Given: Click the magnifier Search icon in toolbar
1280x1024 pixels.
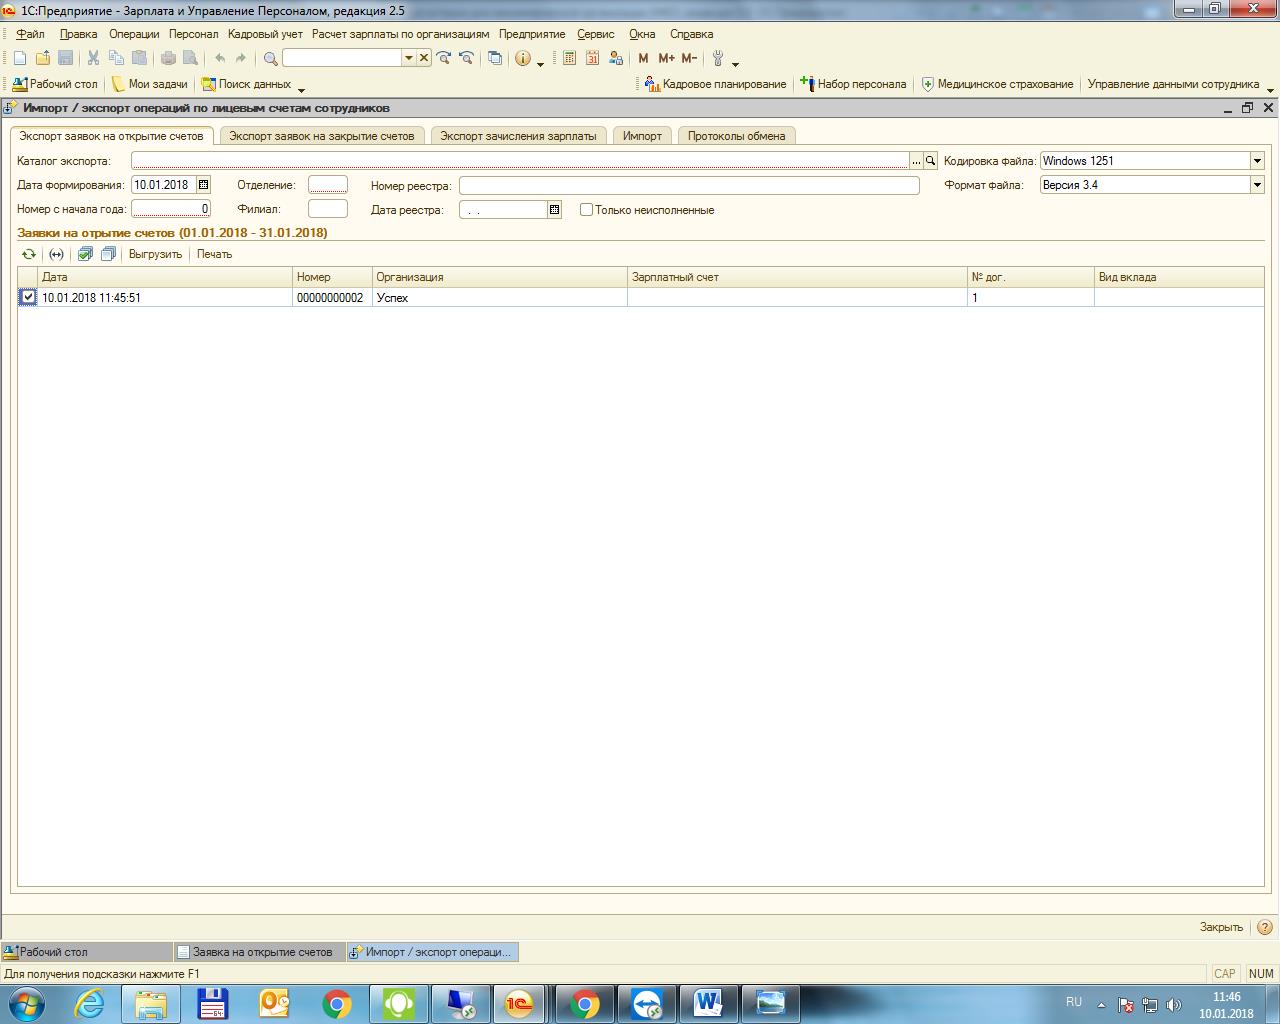Looking at the screenshot, I should pos(270,58).
